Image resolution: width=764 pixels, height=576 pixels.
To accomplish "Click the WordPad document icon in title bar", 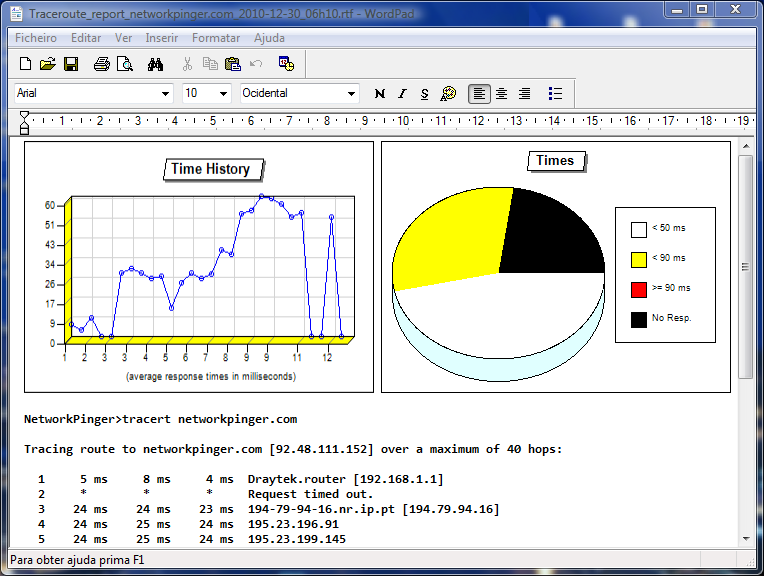I will [x=17, y=13].
